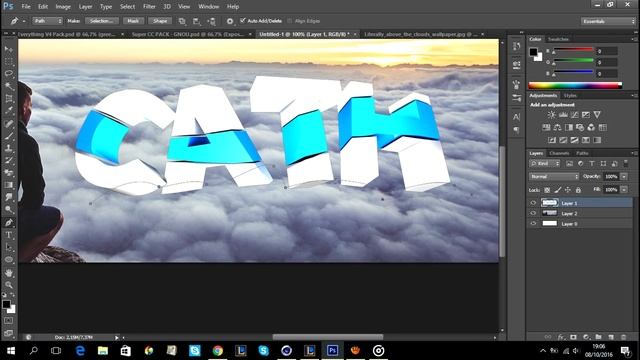640x360 pixels.
Task: Add a Channel Mixer adjustment
Action: 591,128
